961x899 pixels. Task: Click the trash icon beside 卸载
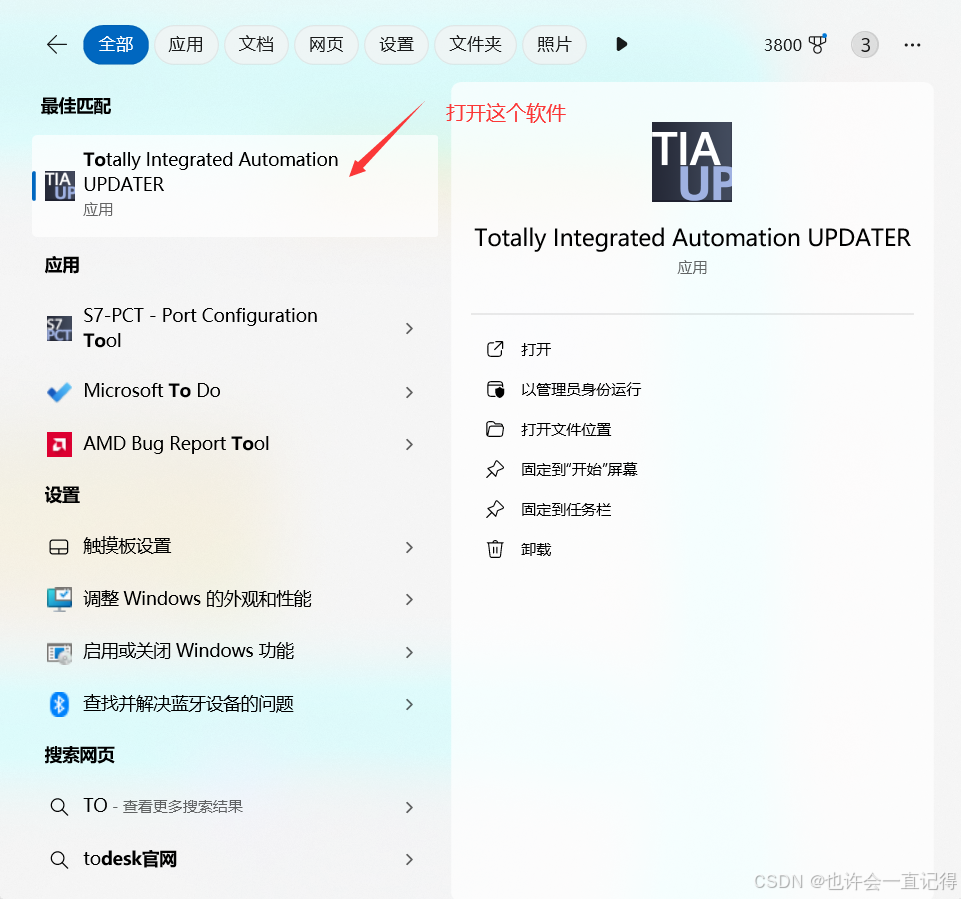point(495,549)
